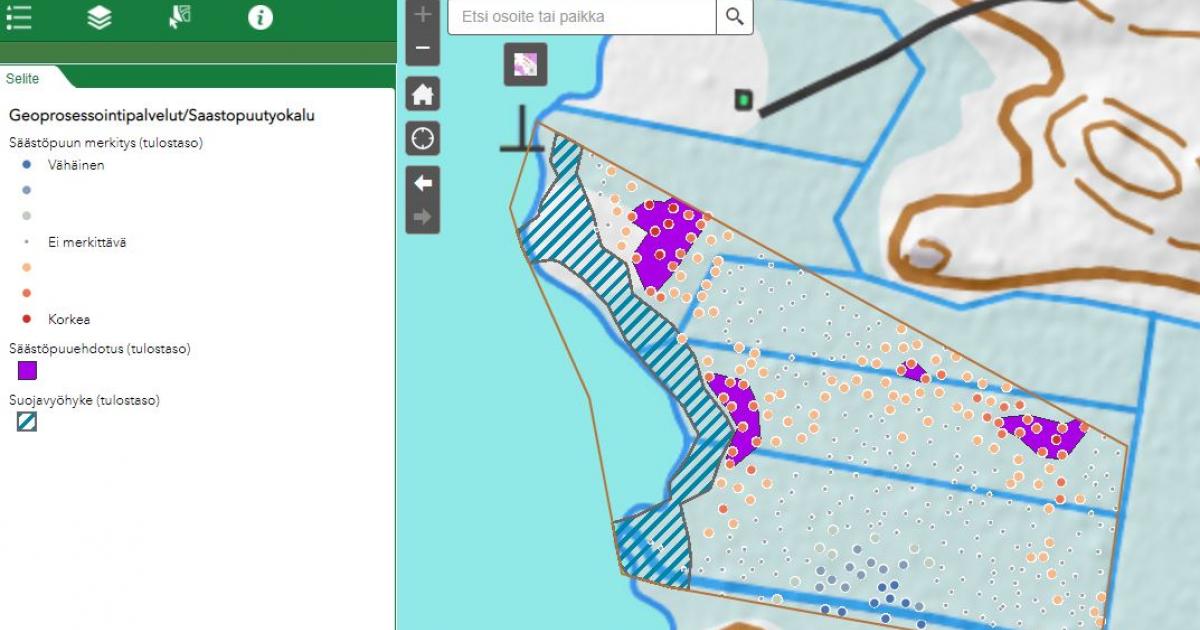The height and width of the screenshot is (630, 1200).
Task: Go forward to next map extent
Action: (423, 217)
